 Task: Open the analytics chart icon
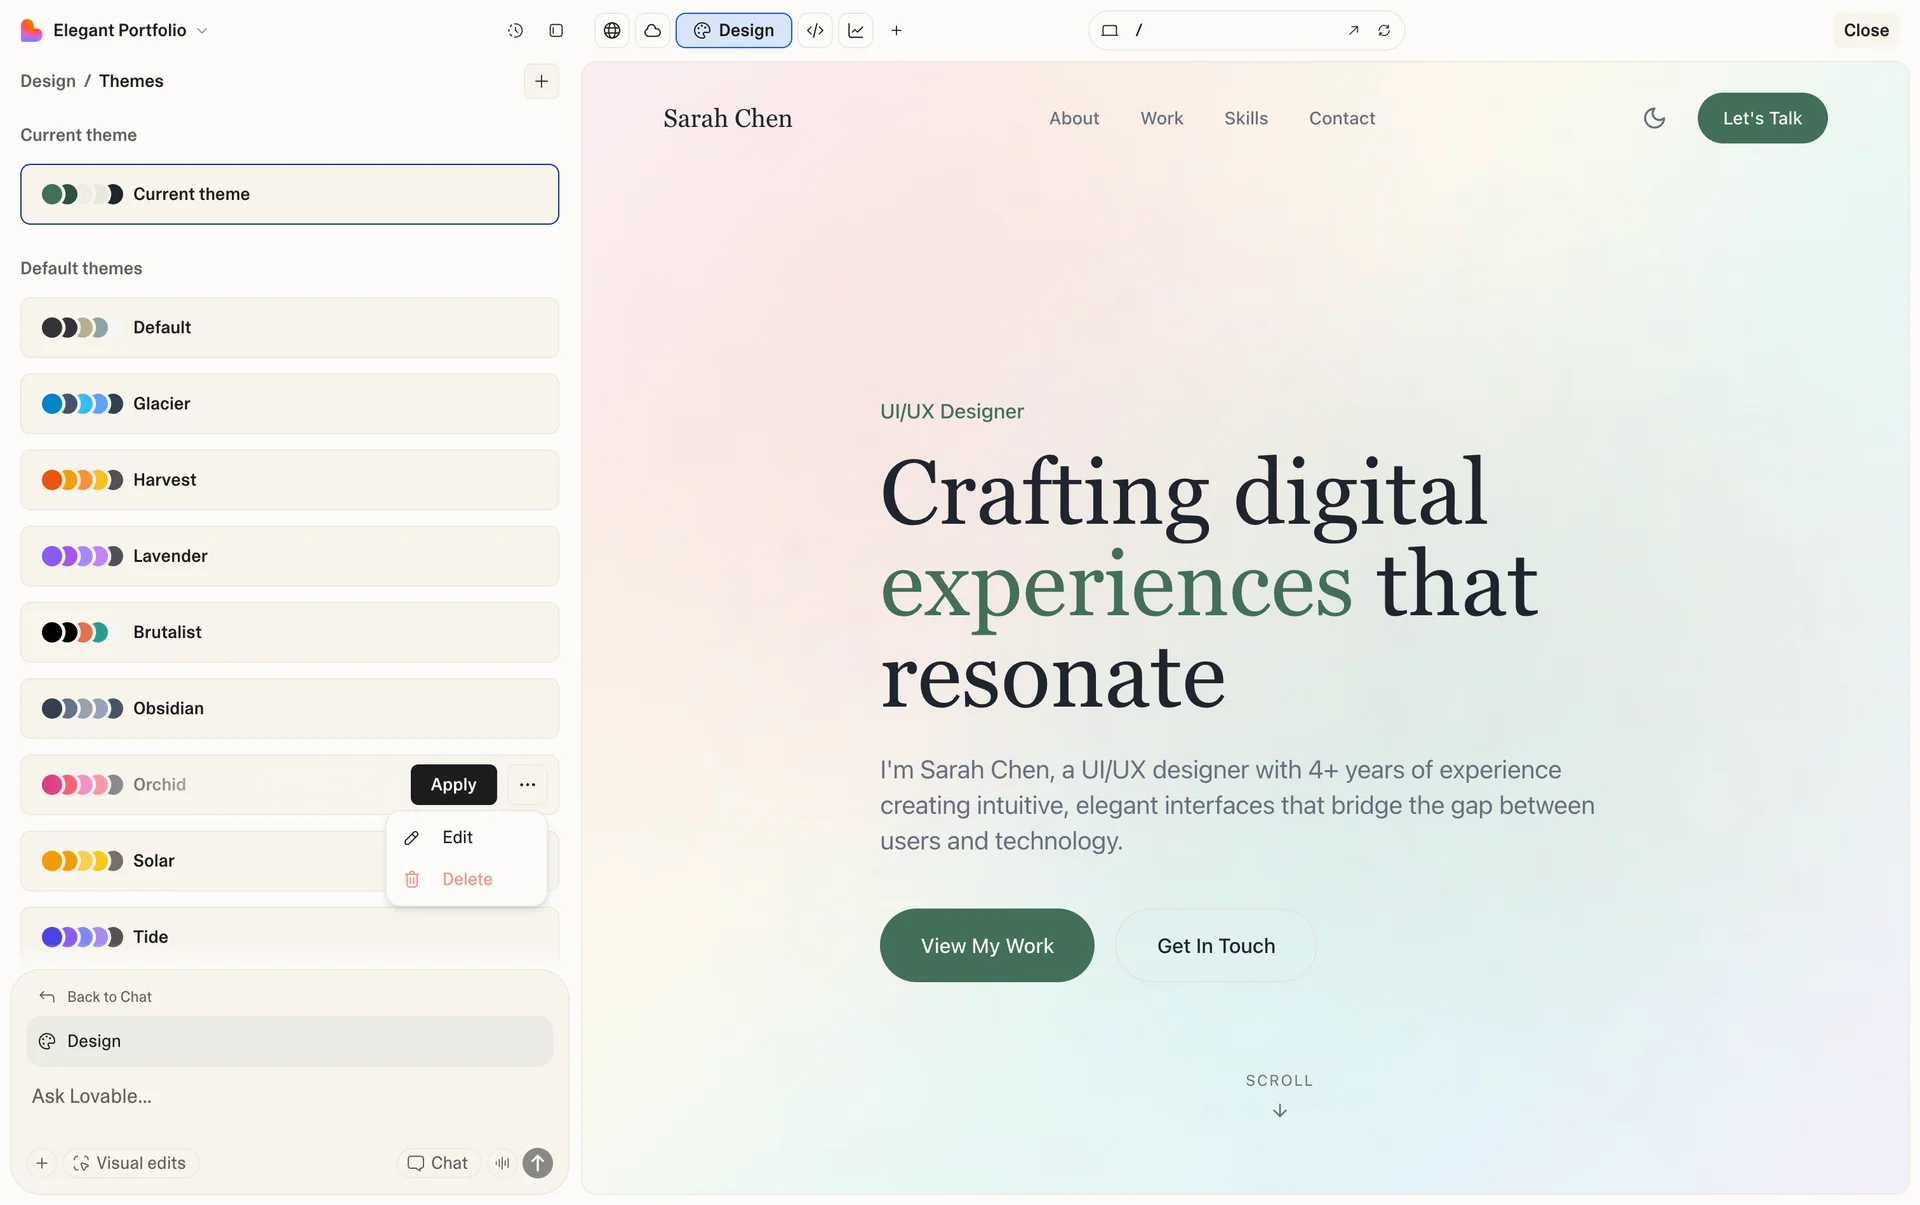click(856, 30)
